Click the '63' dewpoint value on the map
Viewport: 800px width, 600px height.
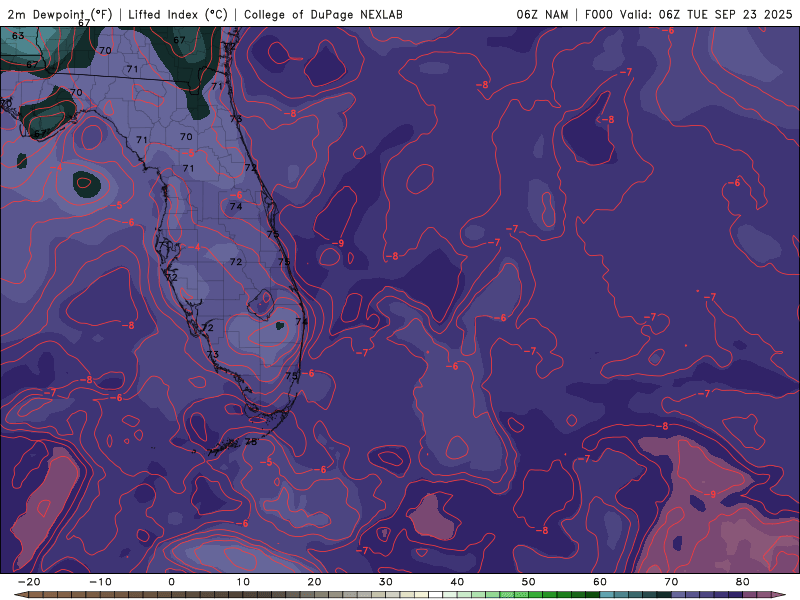click(18, 36)
